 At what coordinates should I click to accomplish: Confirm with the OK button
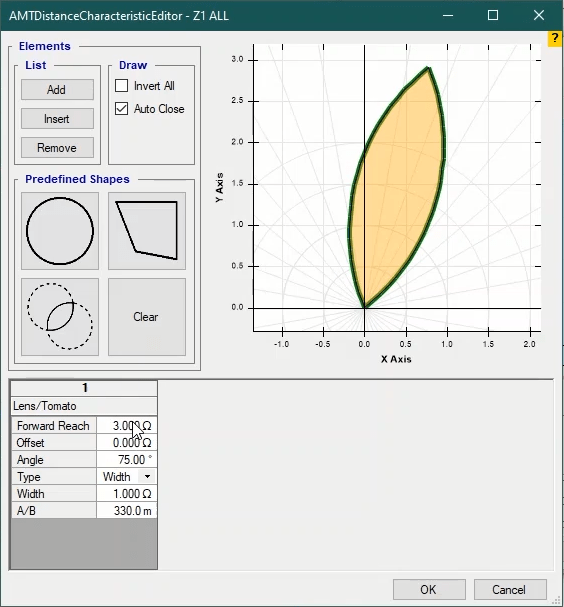tap(429, 590)
